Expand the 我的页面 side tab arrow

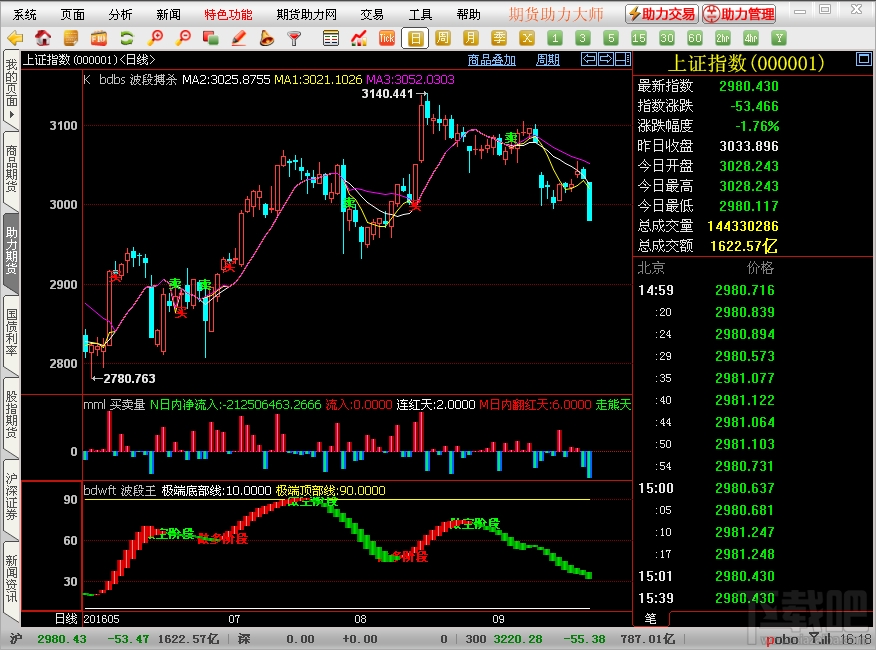click(x=11, y=115)
